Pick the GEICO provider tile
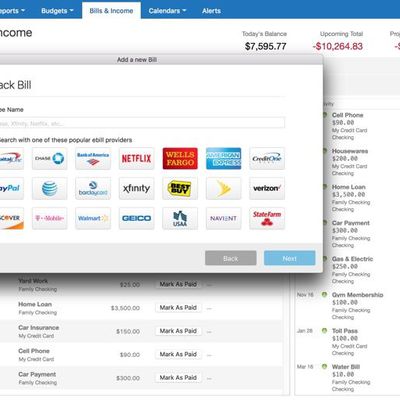 (137, 218)
